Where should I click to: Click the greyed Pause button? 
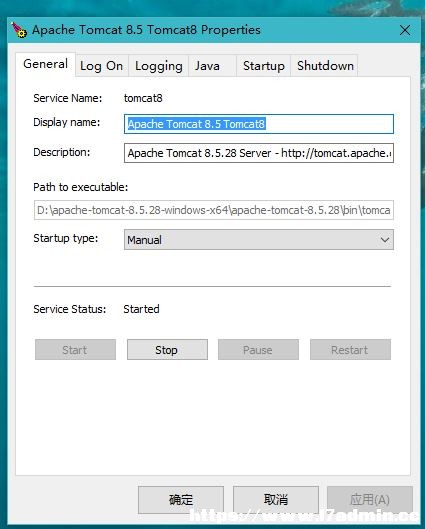258,350
